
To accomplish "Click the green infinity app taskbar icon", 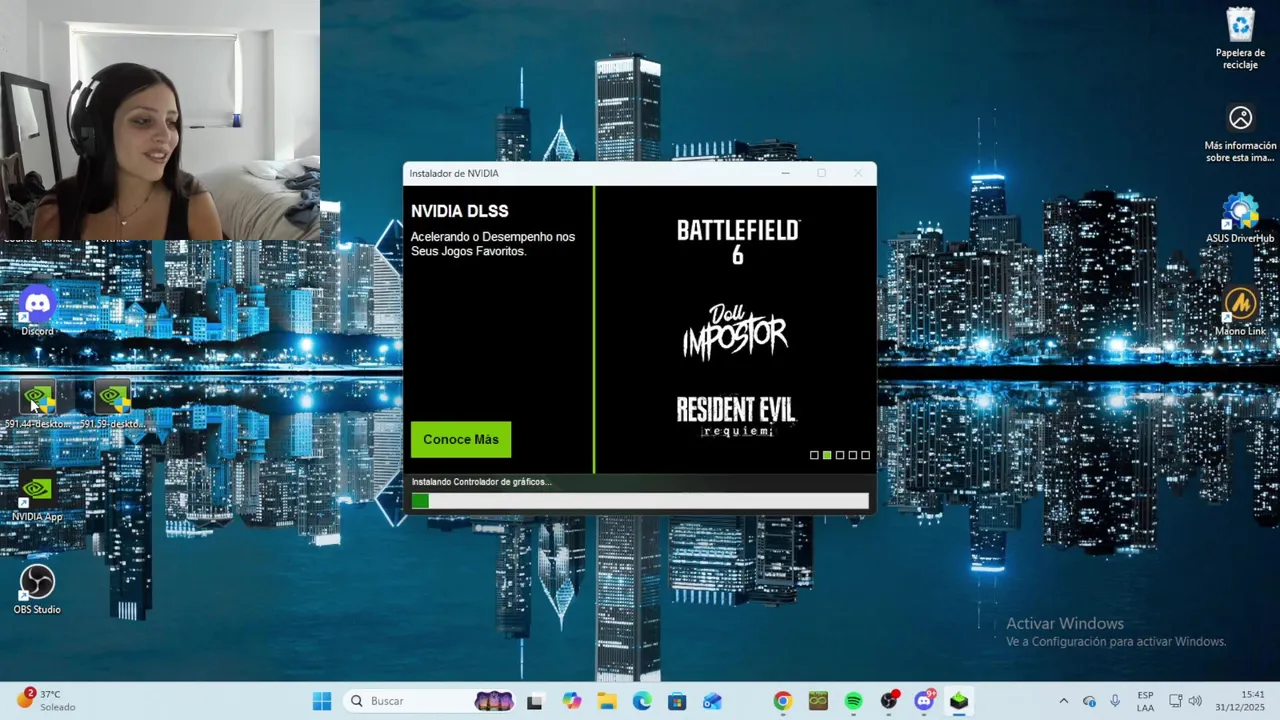I will [x=818, y=701].
